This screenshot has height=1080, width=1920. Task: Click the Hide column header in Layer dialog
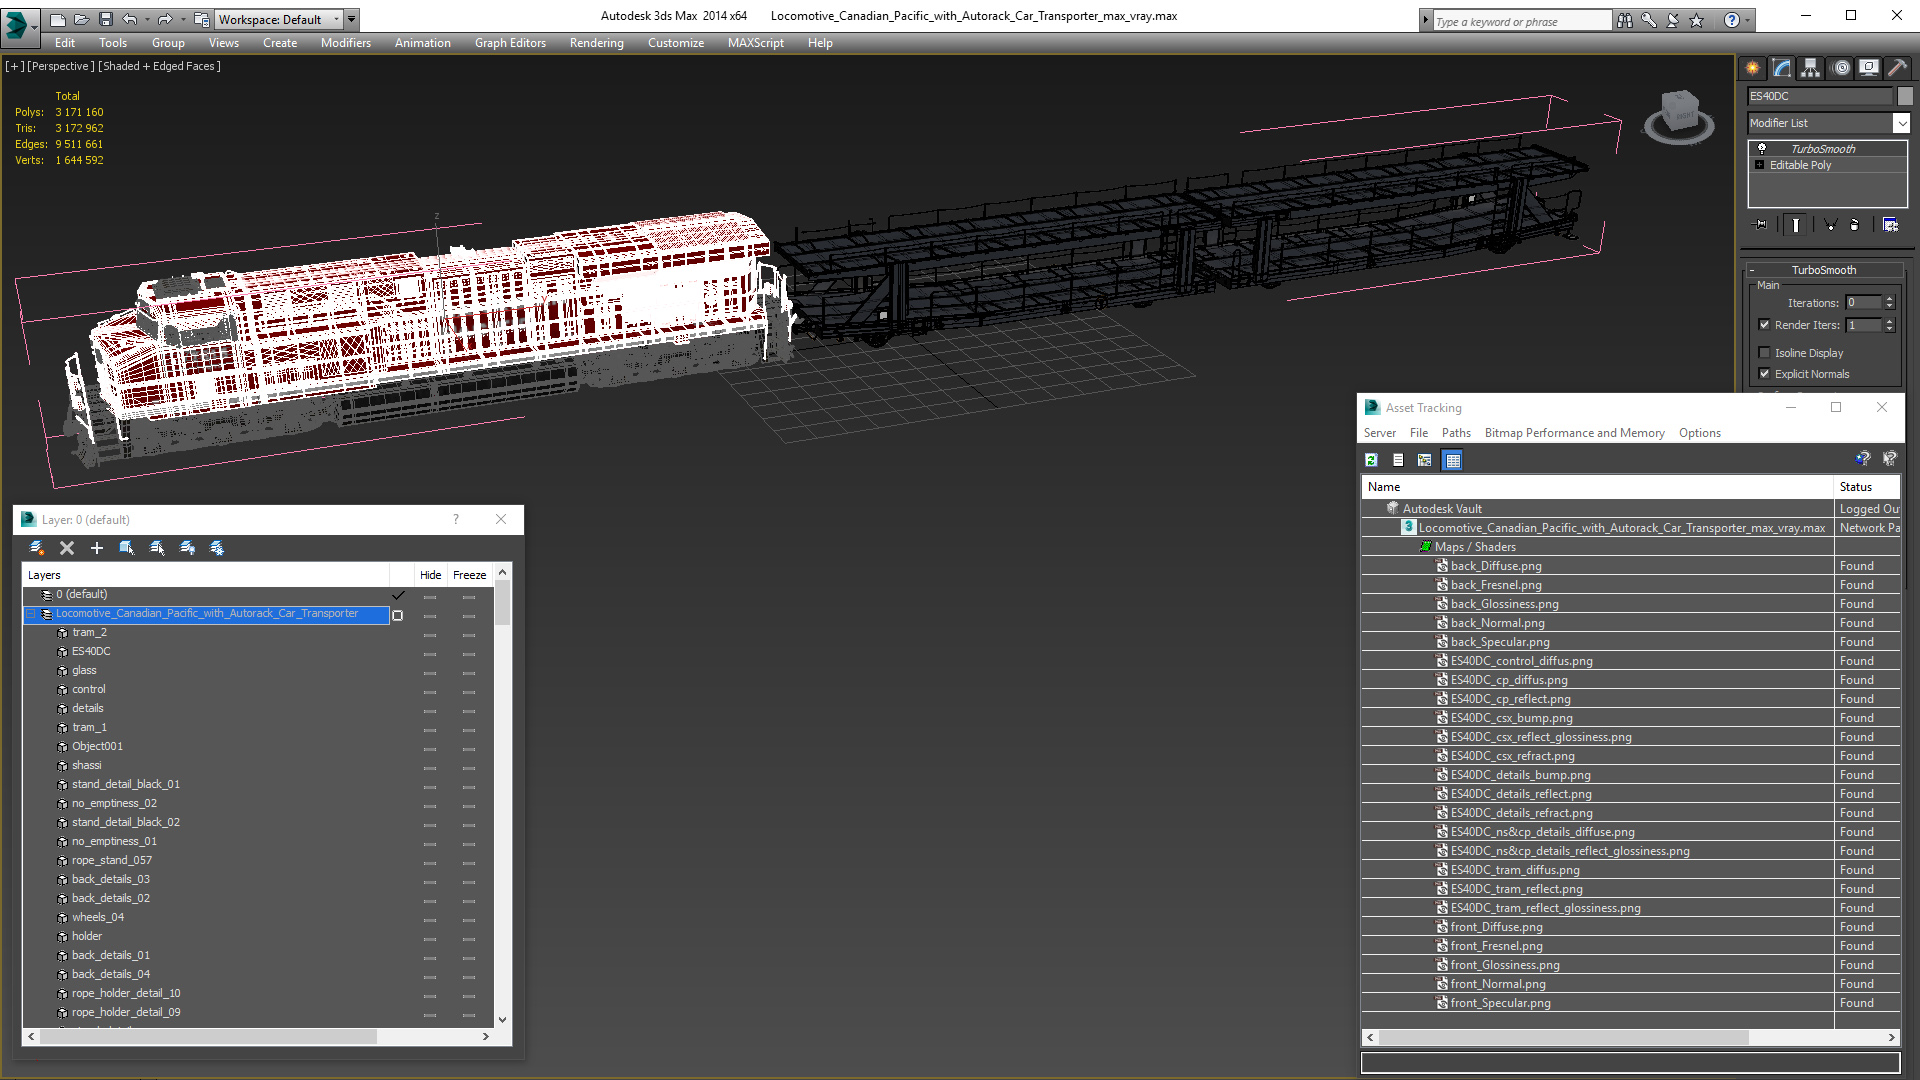click(x=430, y=575)
